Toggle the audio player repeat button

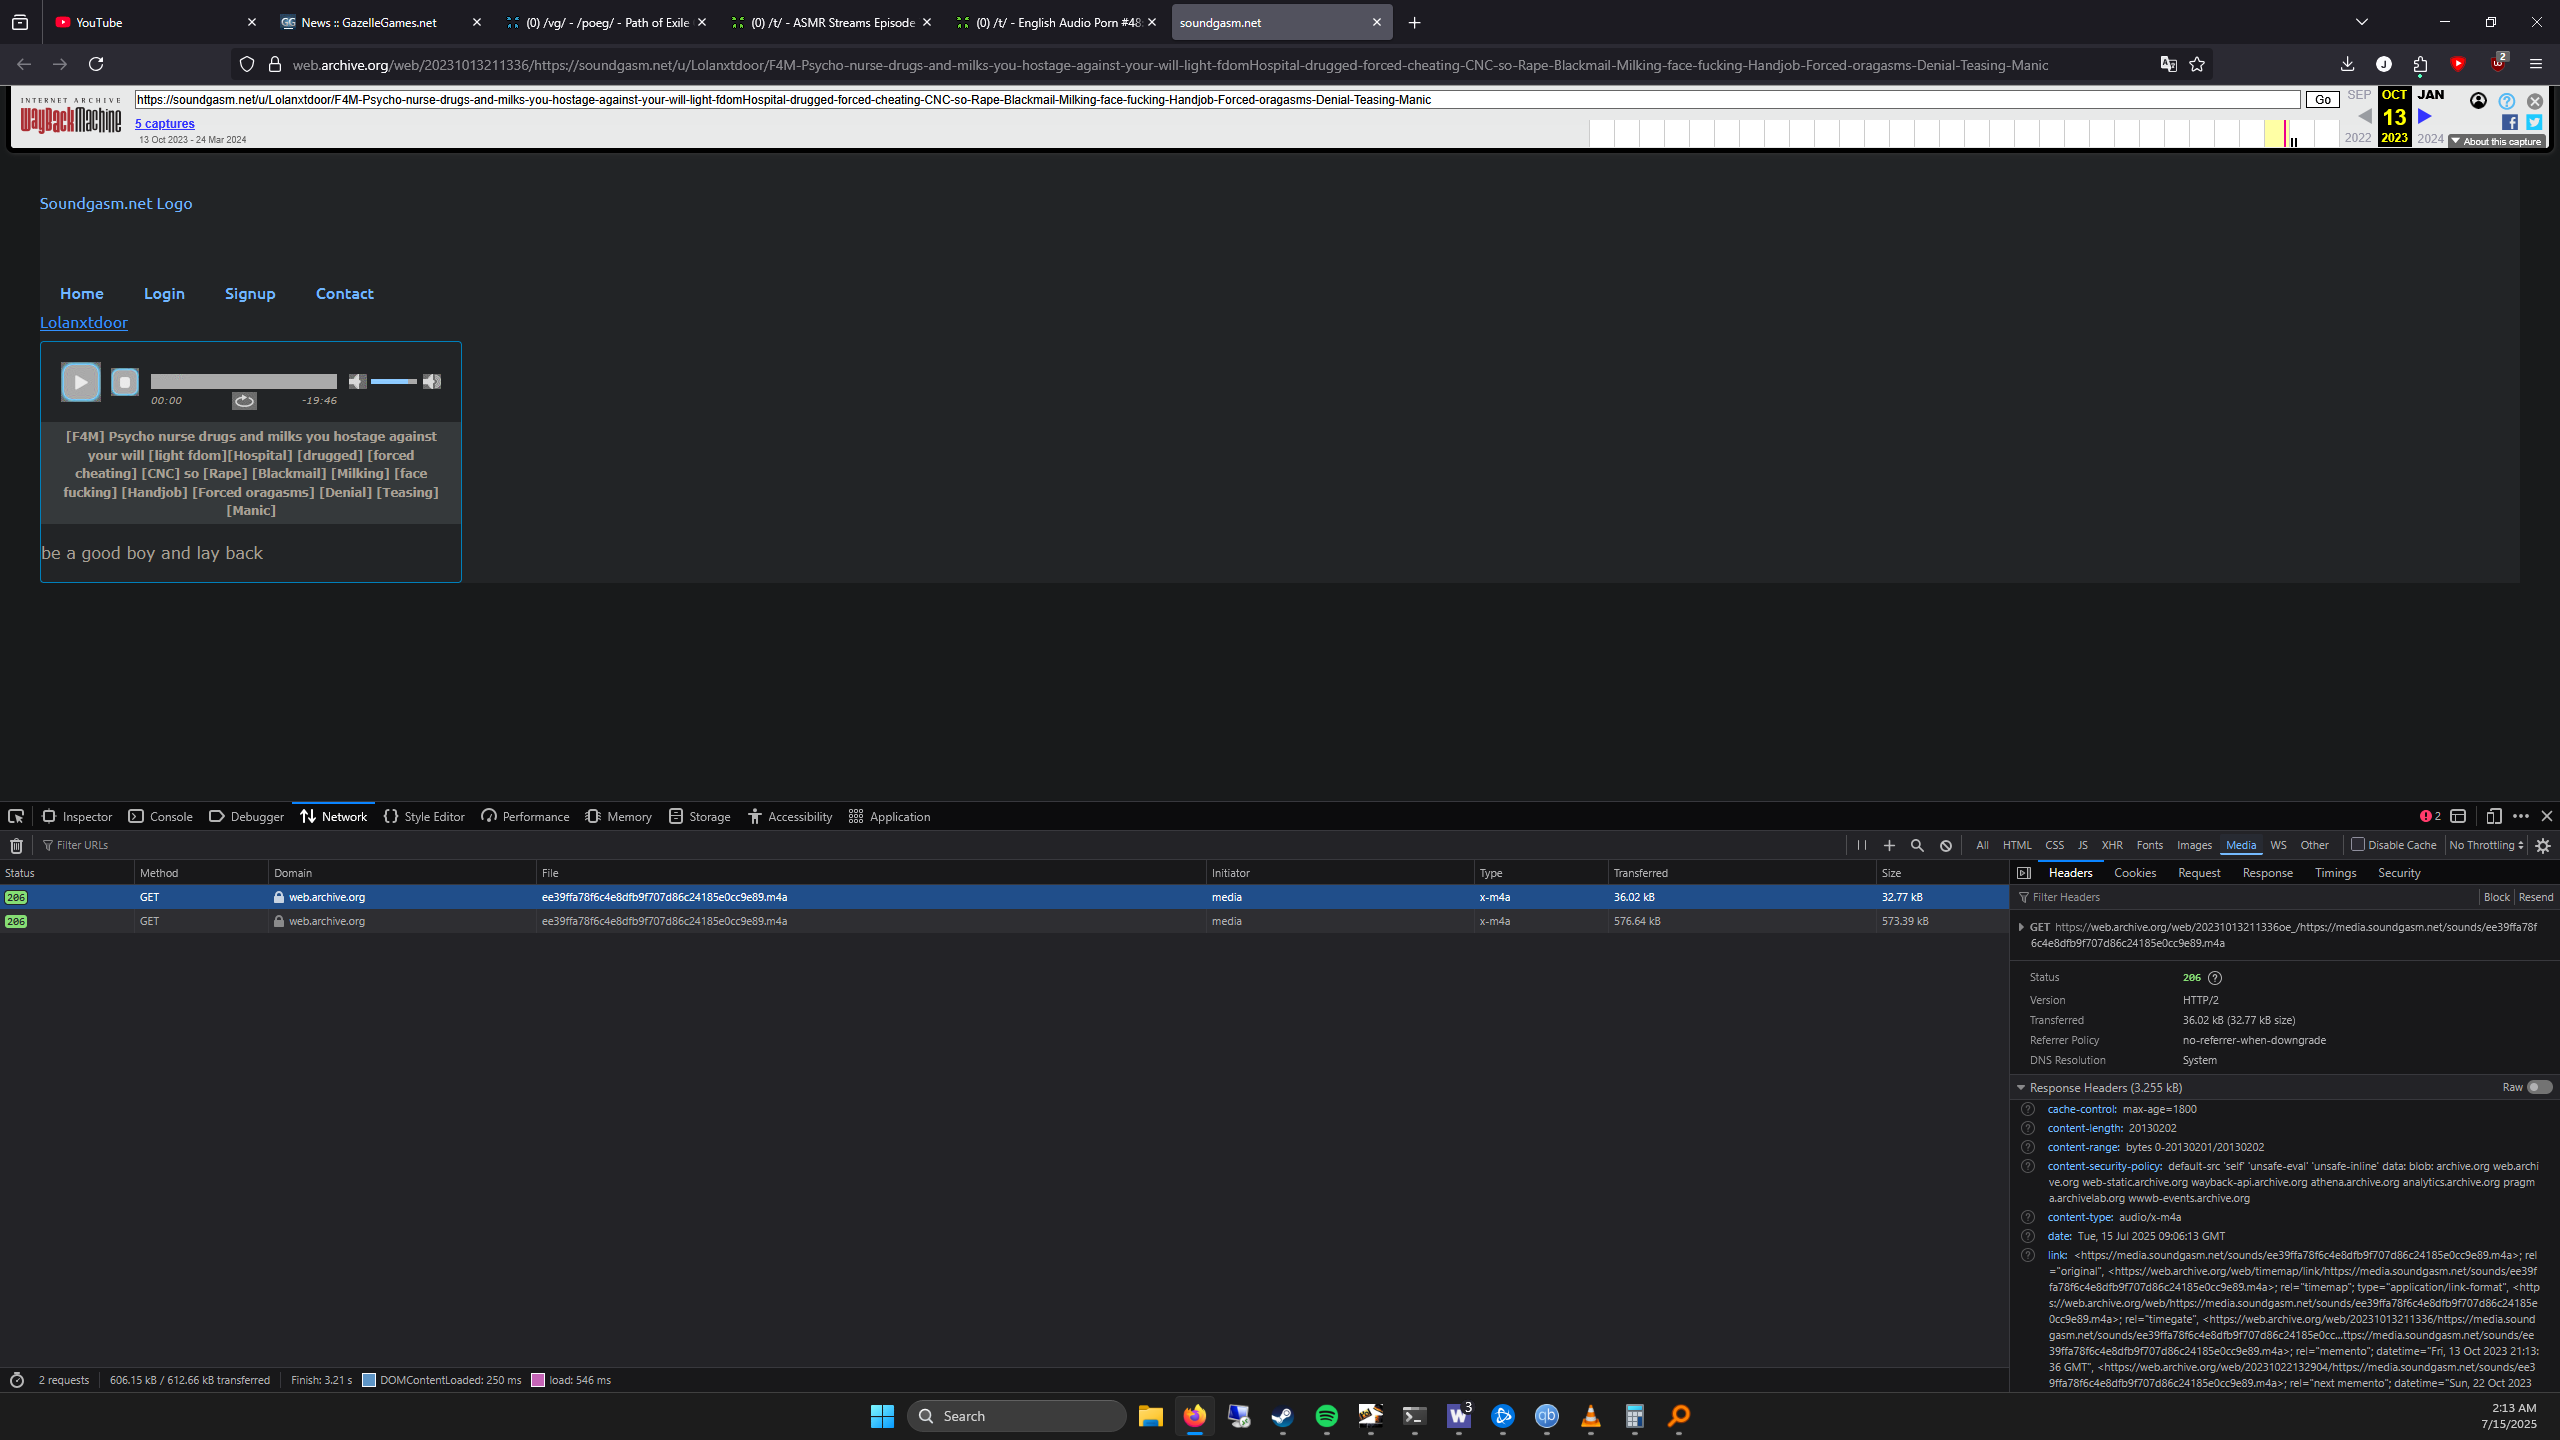244,401
